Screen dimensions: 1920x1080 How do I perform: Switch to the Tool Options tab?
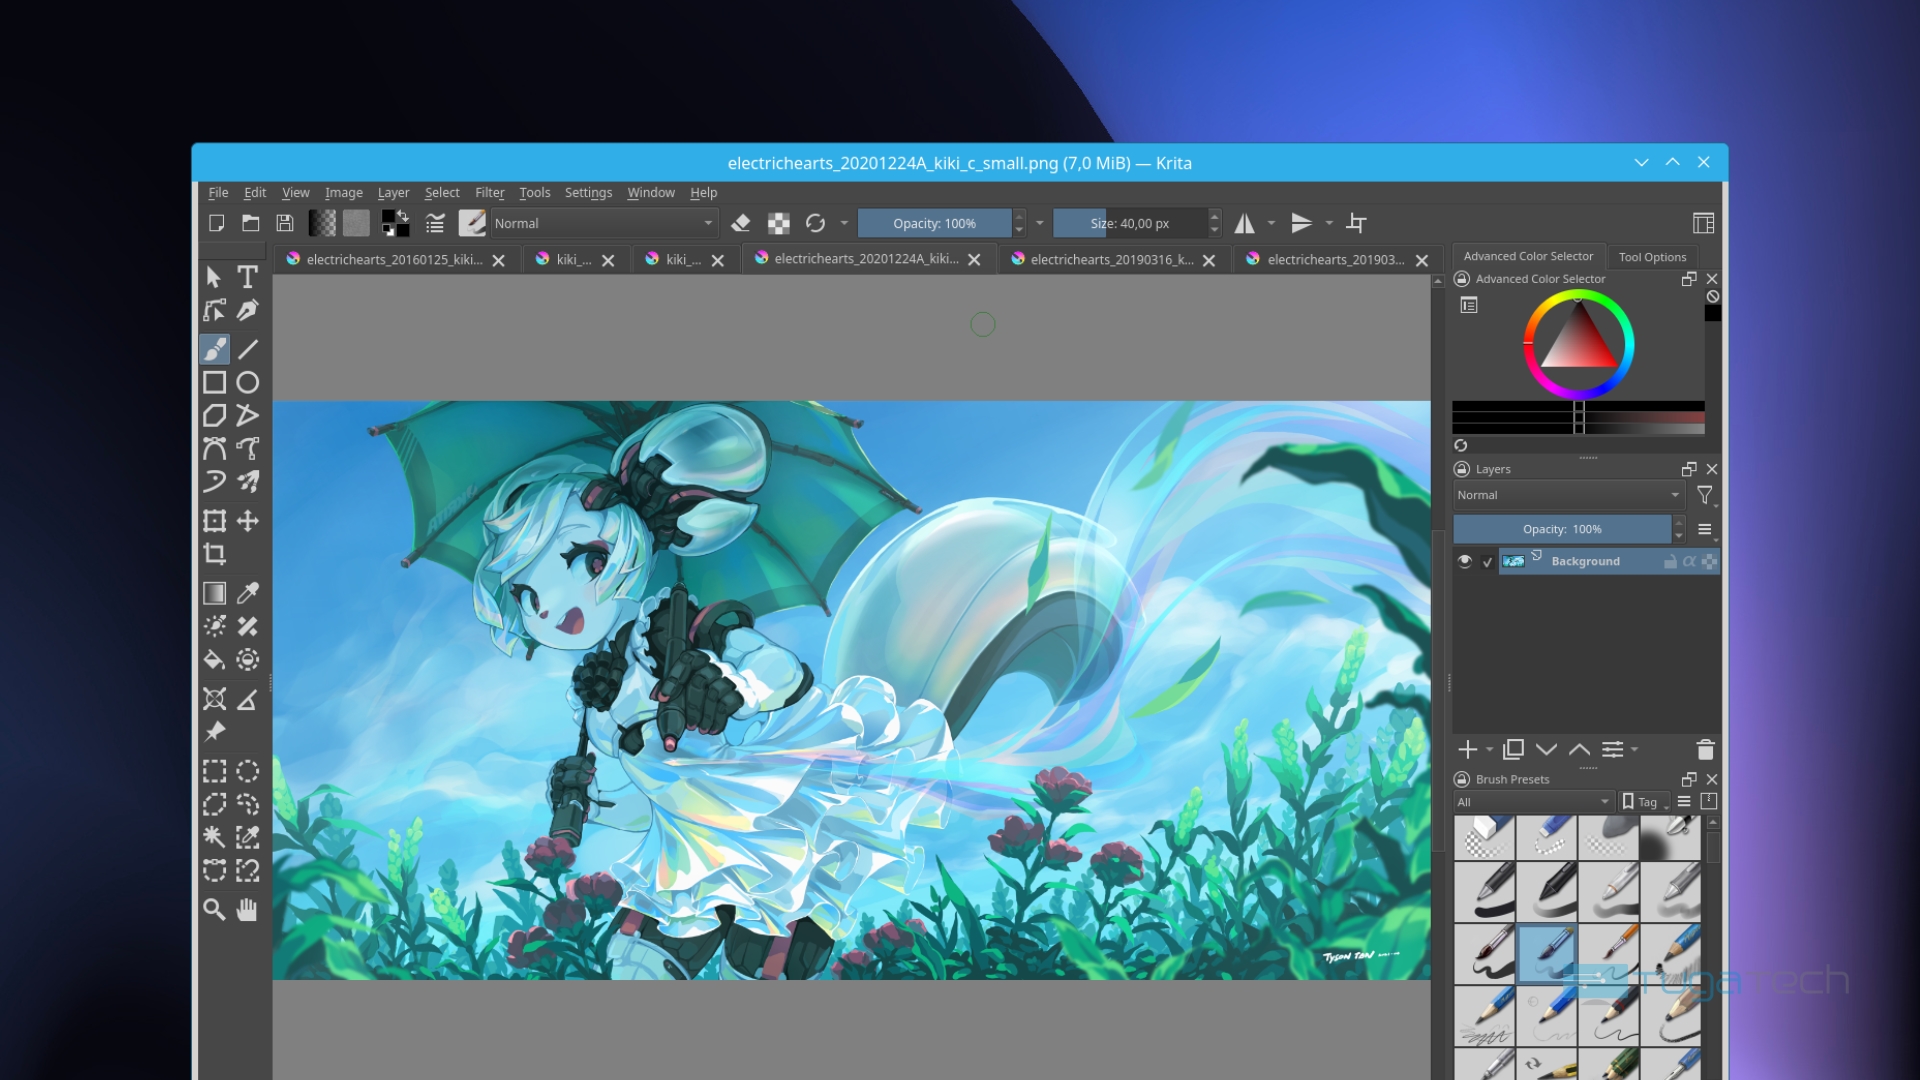[1652, 257]
